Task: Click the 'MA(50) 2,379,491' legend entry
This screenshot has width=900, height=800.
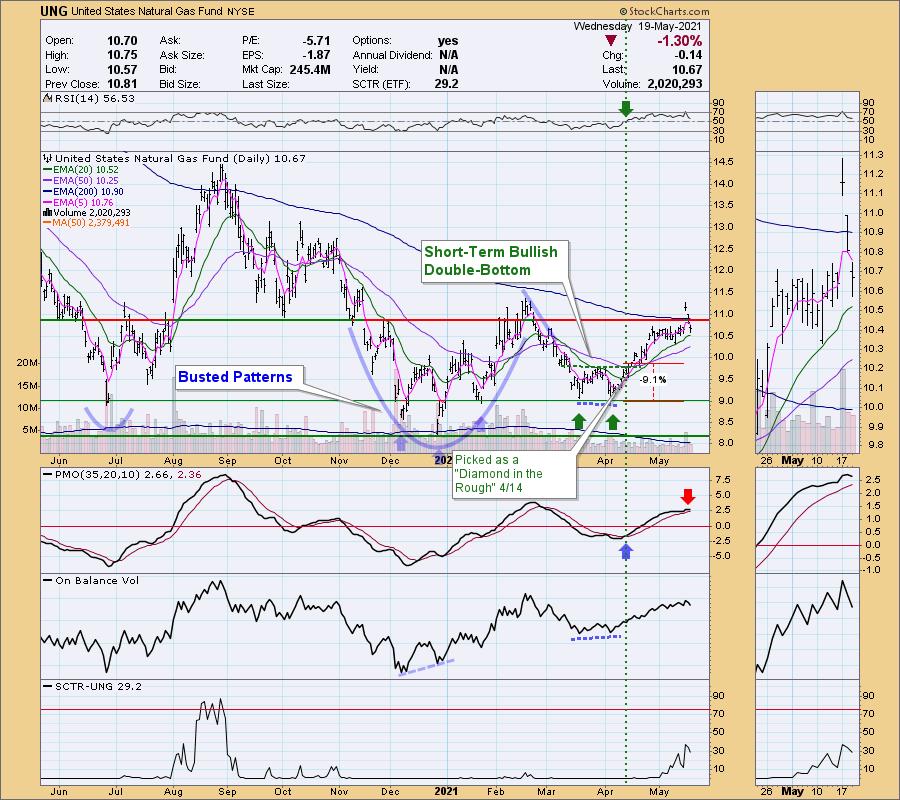Action: (87, 223)
